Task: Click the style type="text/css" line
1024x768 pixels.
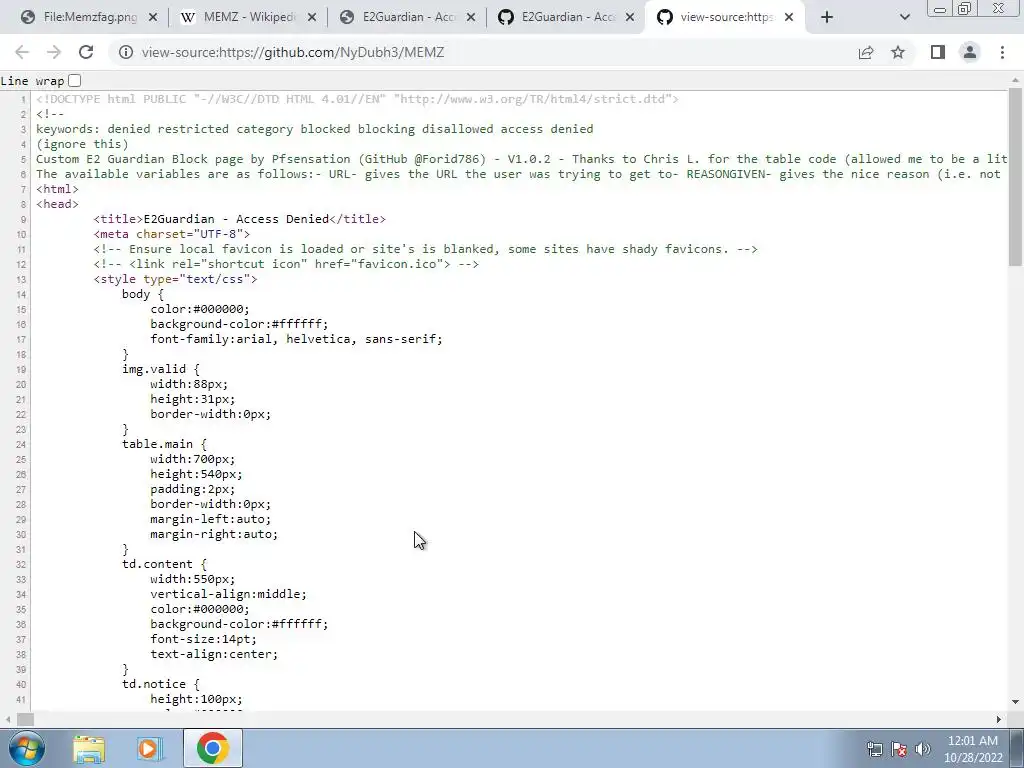Action: coord(175,279)
